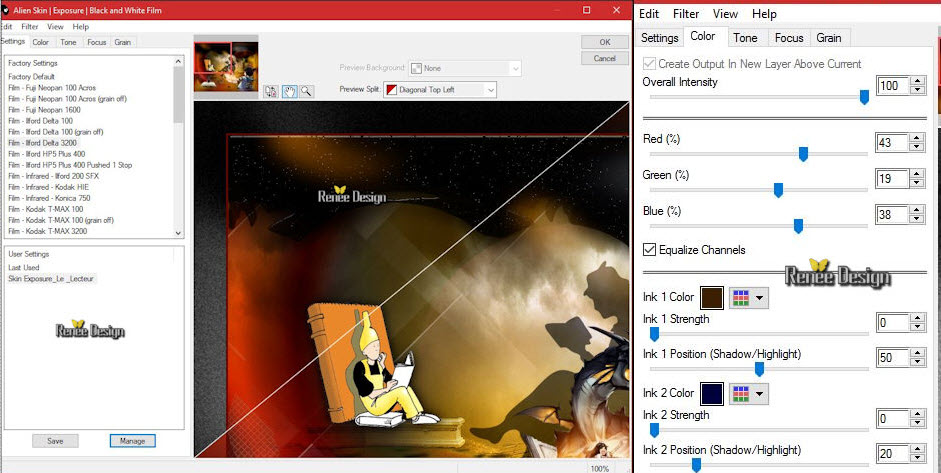Click the Cancel button
Screen dimensions: 941x473
[x=605, y=58]
